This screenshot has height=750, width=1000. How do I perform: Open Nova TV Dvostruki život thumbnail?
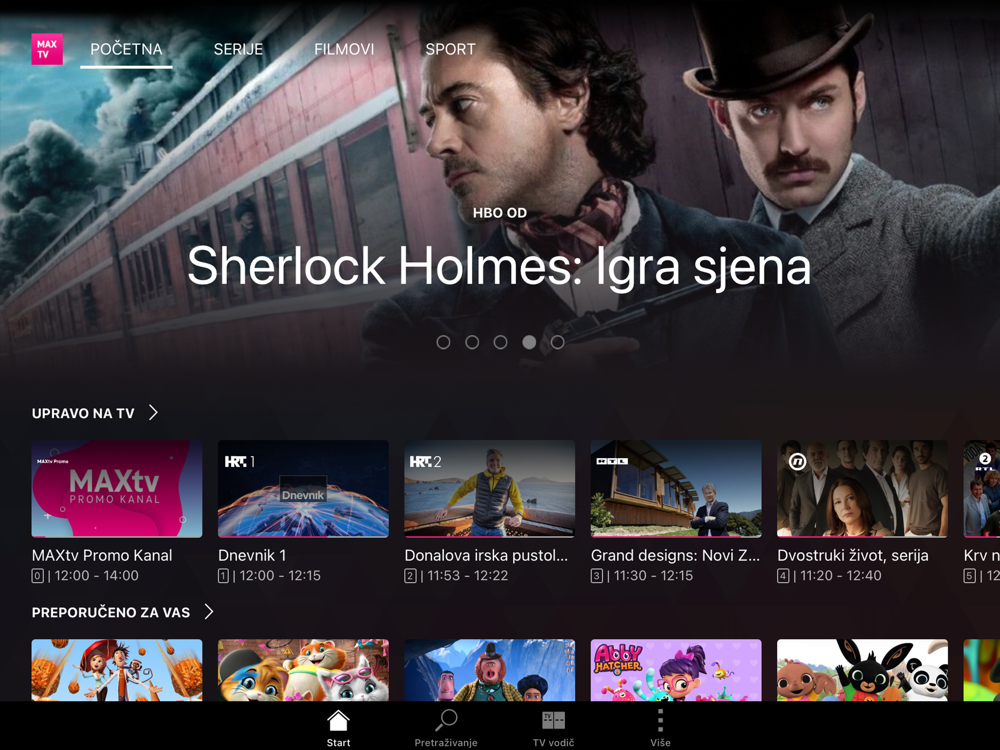coord(862,489)
